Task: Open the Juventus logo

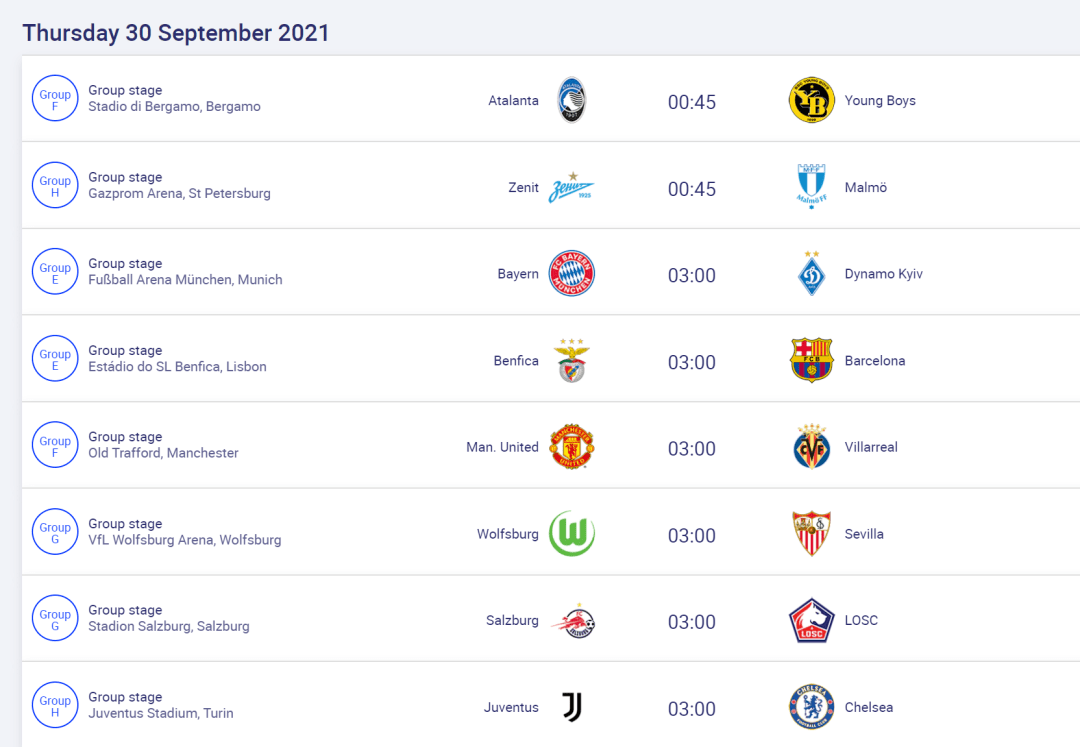Action: (572, 707)
